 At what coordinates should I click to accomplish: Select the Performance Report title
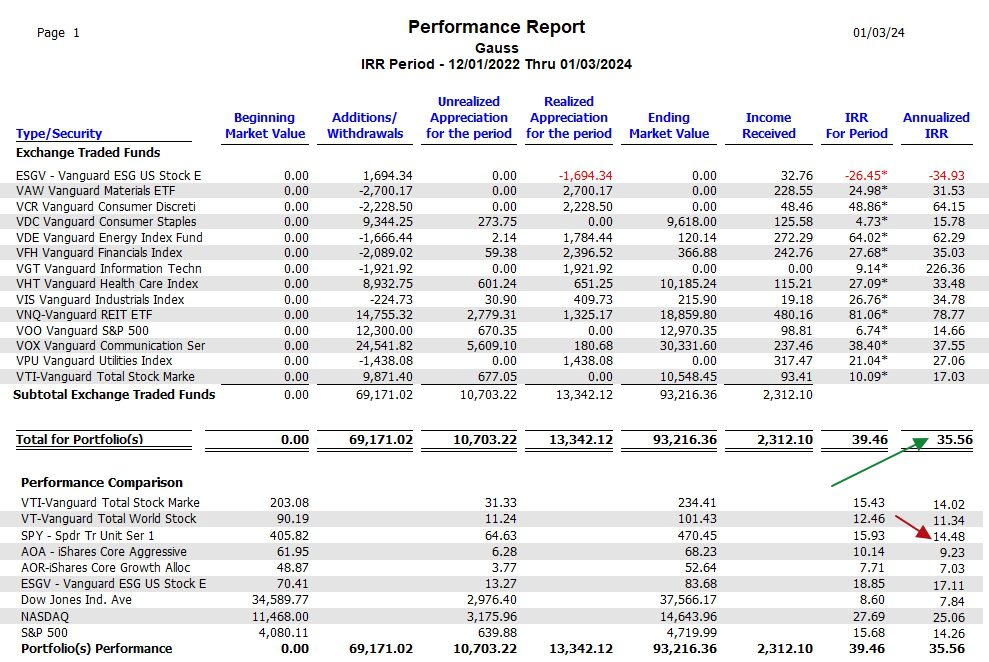click(x=496, y=27)
